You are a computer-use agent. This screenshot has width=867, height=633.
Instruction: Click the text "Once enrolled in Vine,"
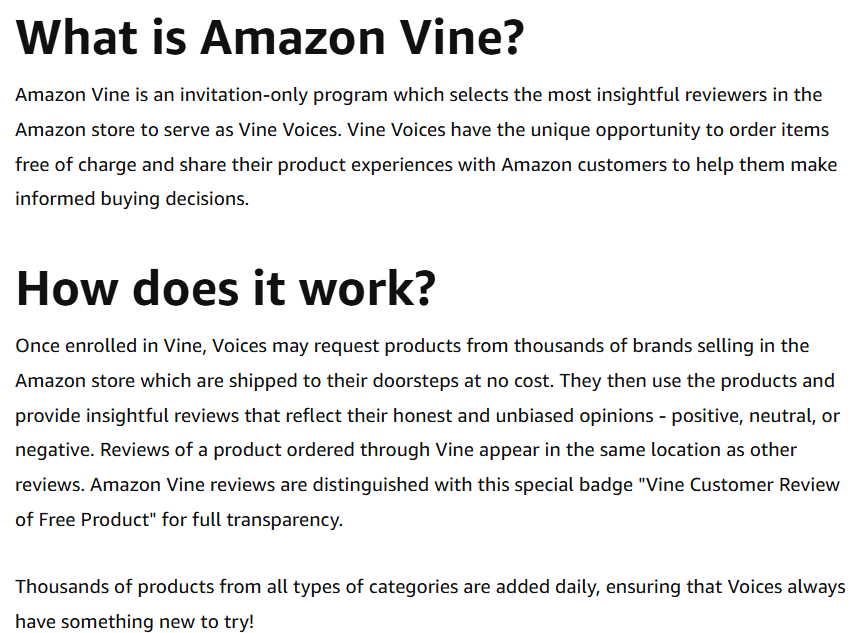(x=111, y=346)
